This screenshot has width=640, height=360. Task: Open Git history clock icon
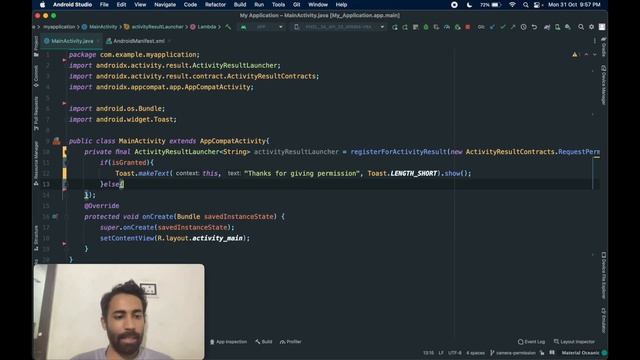coord(524,27)
